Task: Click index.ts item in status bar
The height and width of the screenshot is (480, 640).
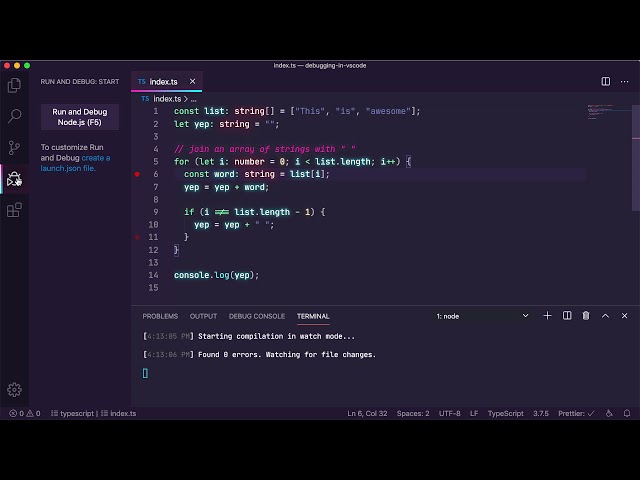Action: pyautogui.click(x=118, y=413)
